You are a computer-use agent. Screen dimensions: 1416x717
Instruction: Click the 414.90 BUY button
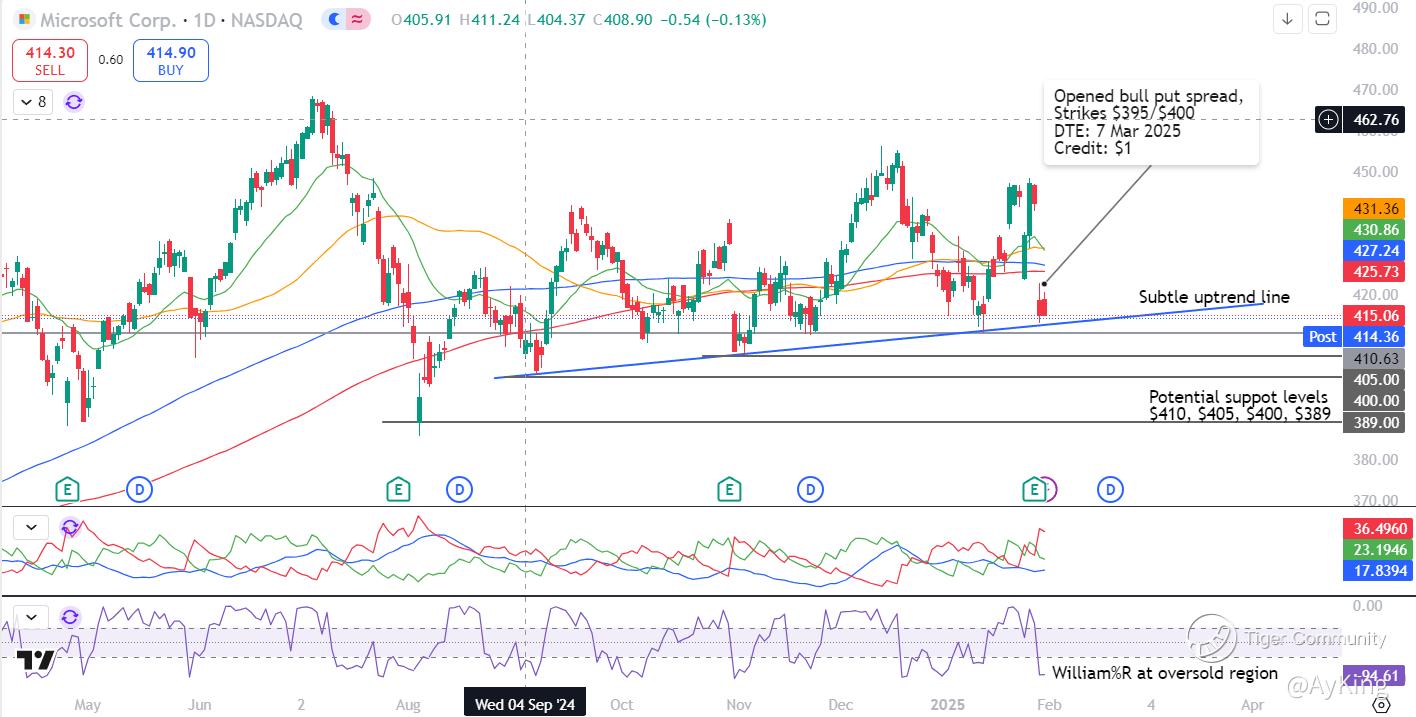[170, 60]
